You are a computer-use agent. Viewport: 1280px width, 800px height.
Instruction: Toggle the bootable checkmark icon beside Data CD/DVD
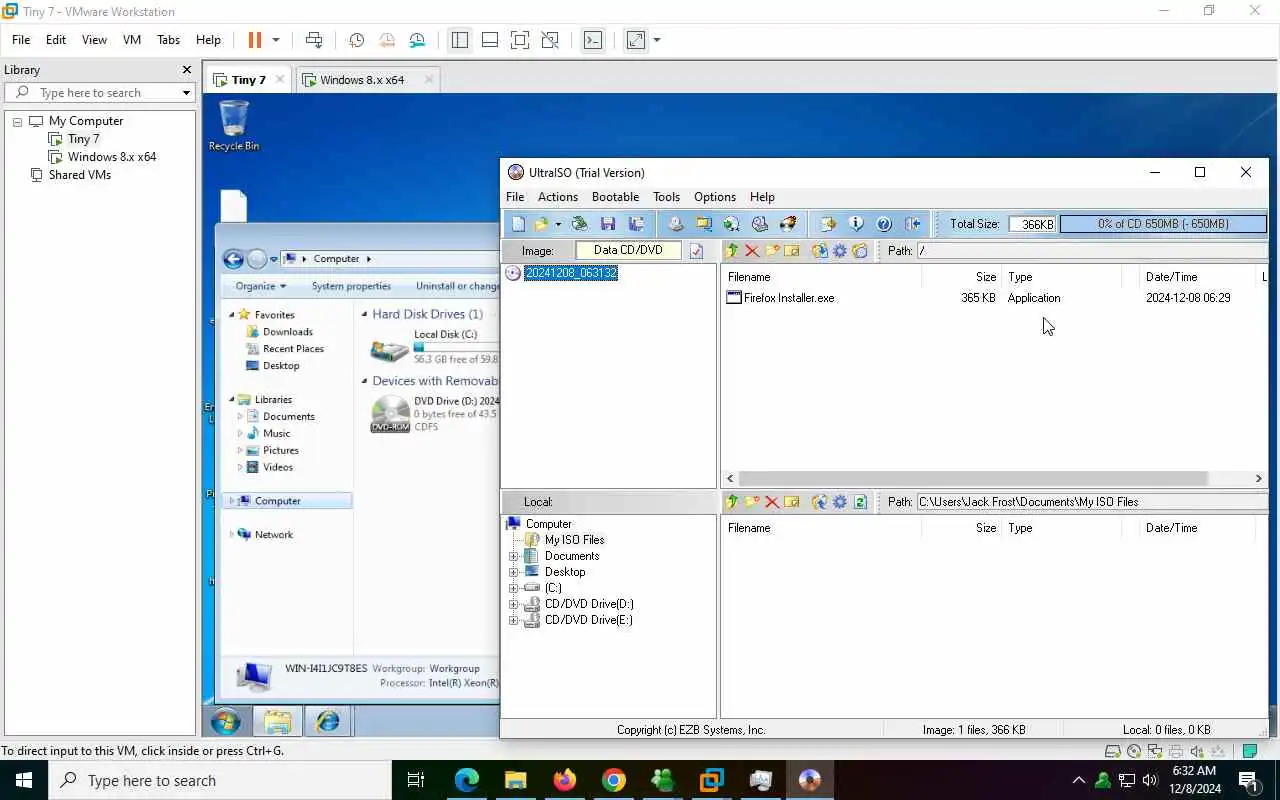tap(697, 251)
